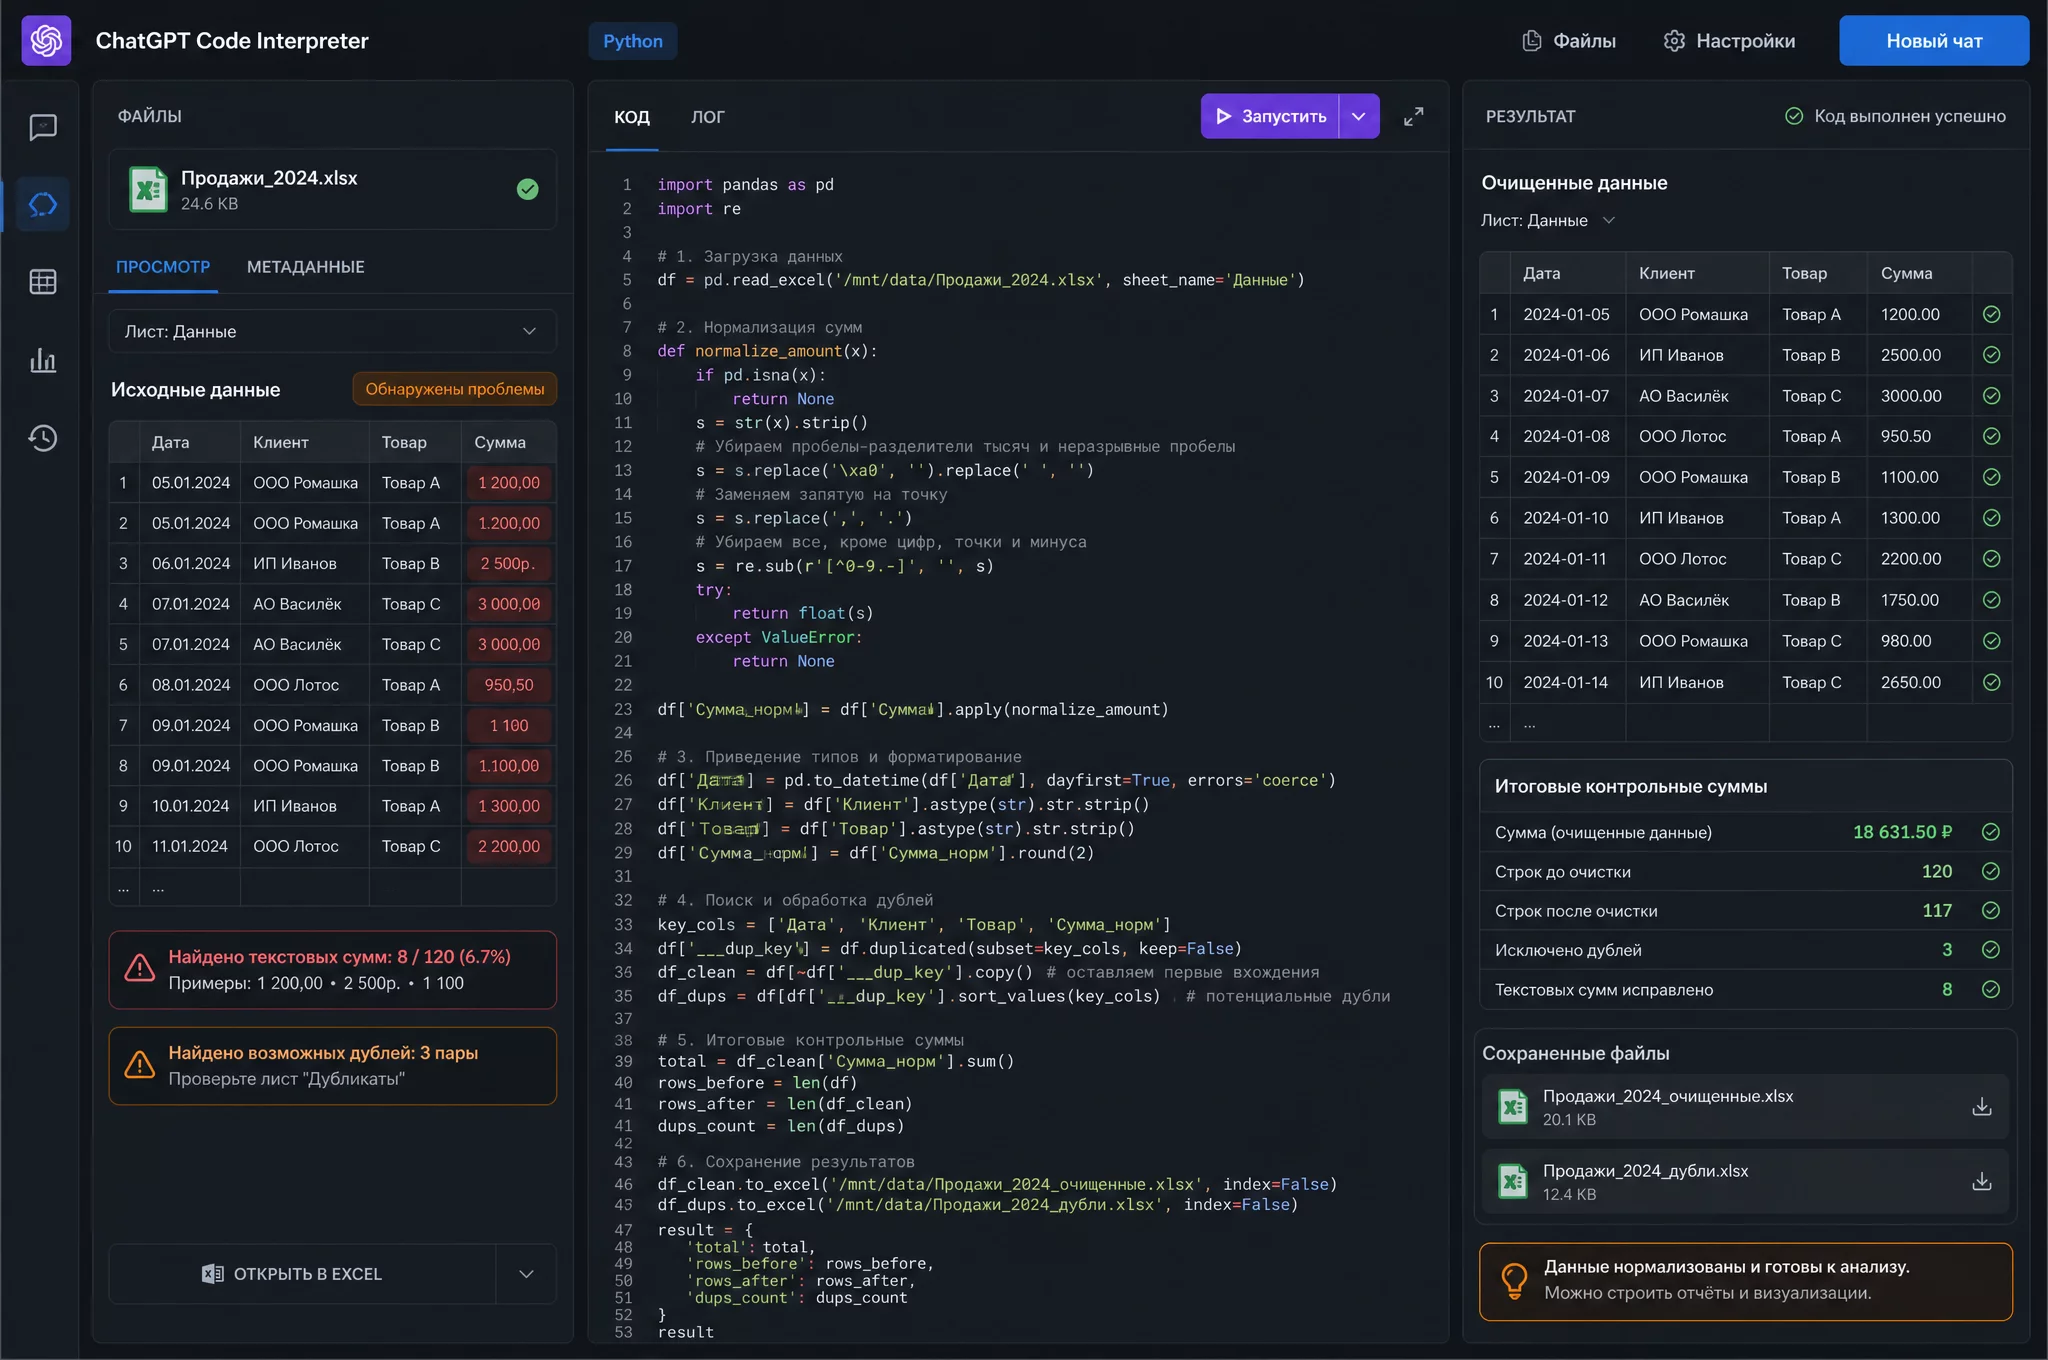
Task: Click the Excel icon of Продажи_2024.xlsx
Action: pos(148,189)
